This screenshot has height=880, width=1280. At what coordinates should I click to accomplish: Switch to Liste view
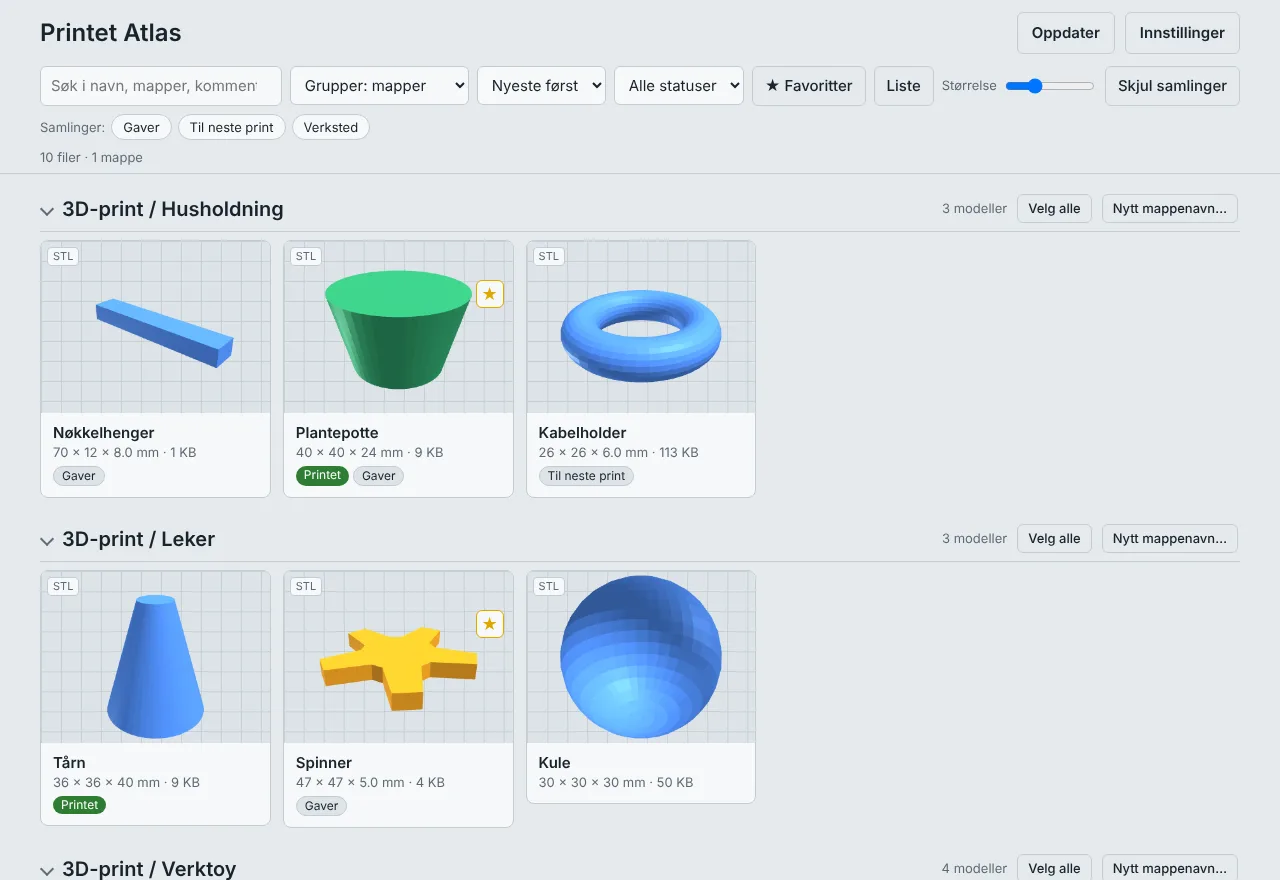pos(904,86)
